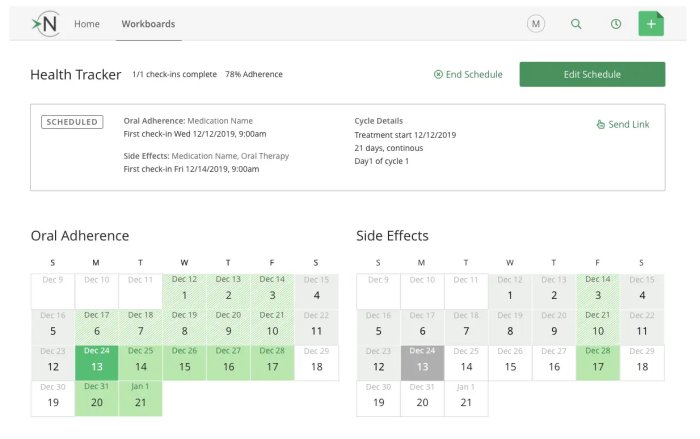Click the search magnifier icon
This screenshot has height=439, width=700.
[576, 24]
